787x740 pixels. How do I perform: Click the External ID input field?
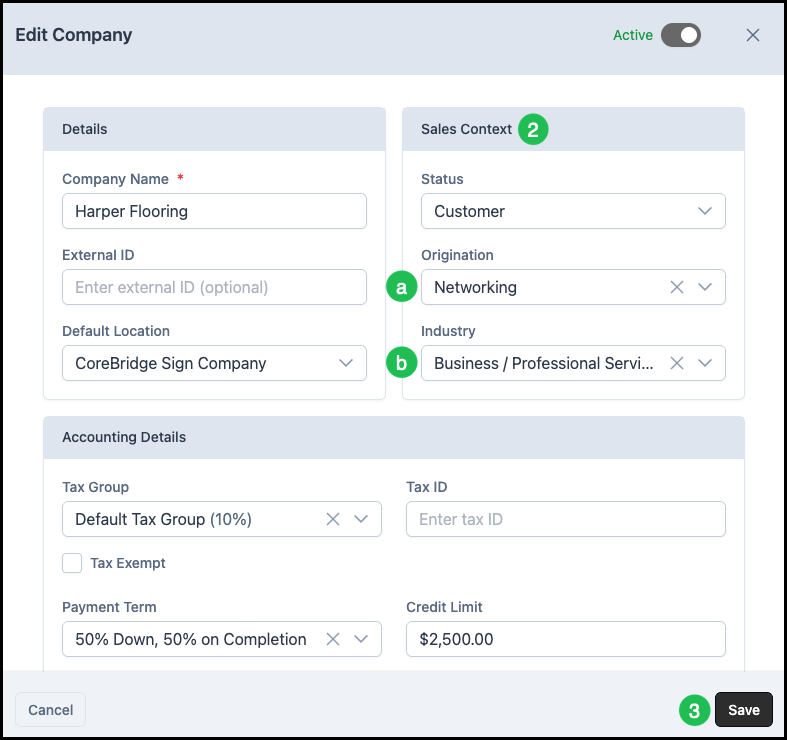tap(214, 287)
